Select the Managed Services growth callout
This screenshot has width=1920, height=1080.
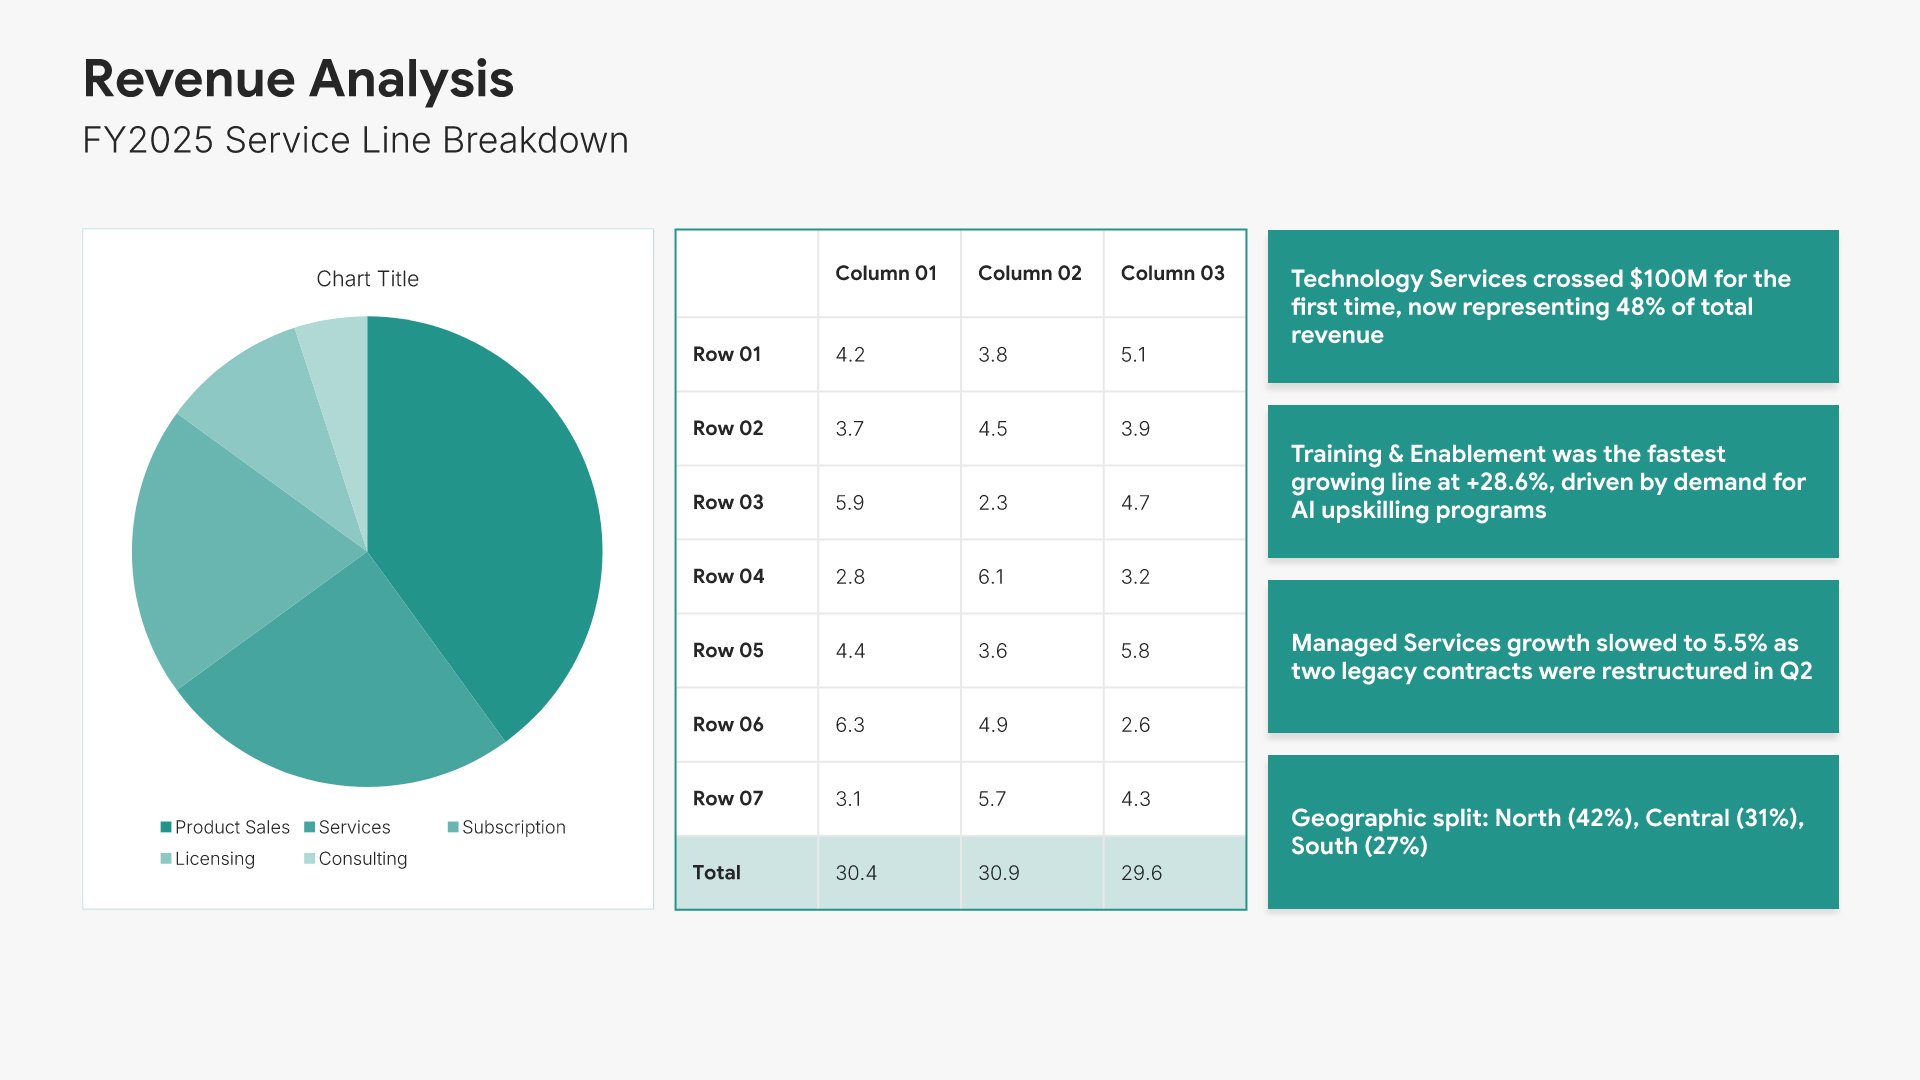1552,656
